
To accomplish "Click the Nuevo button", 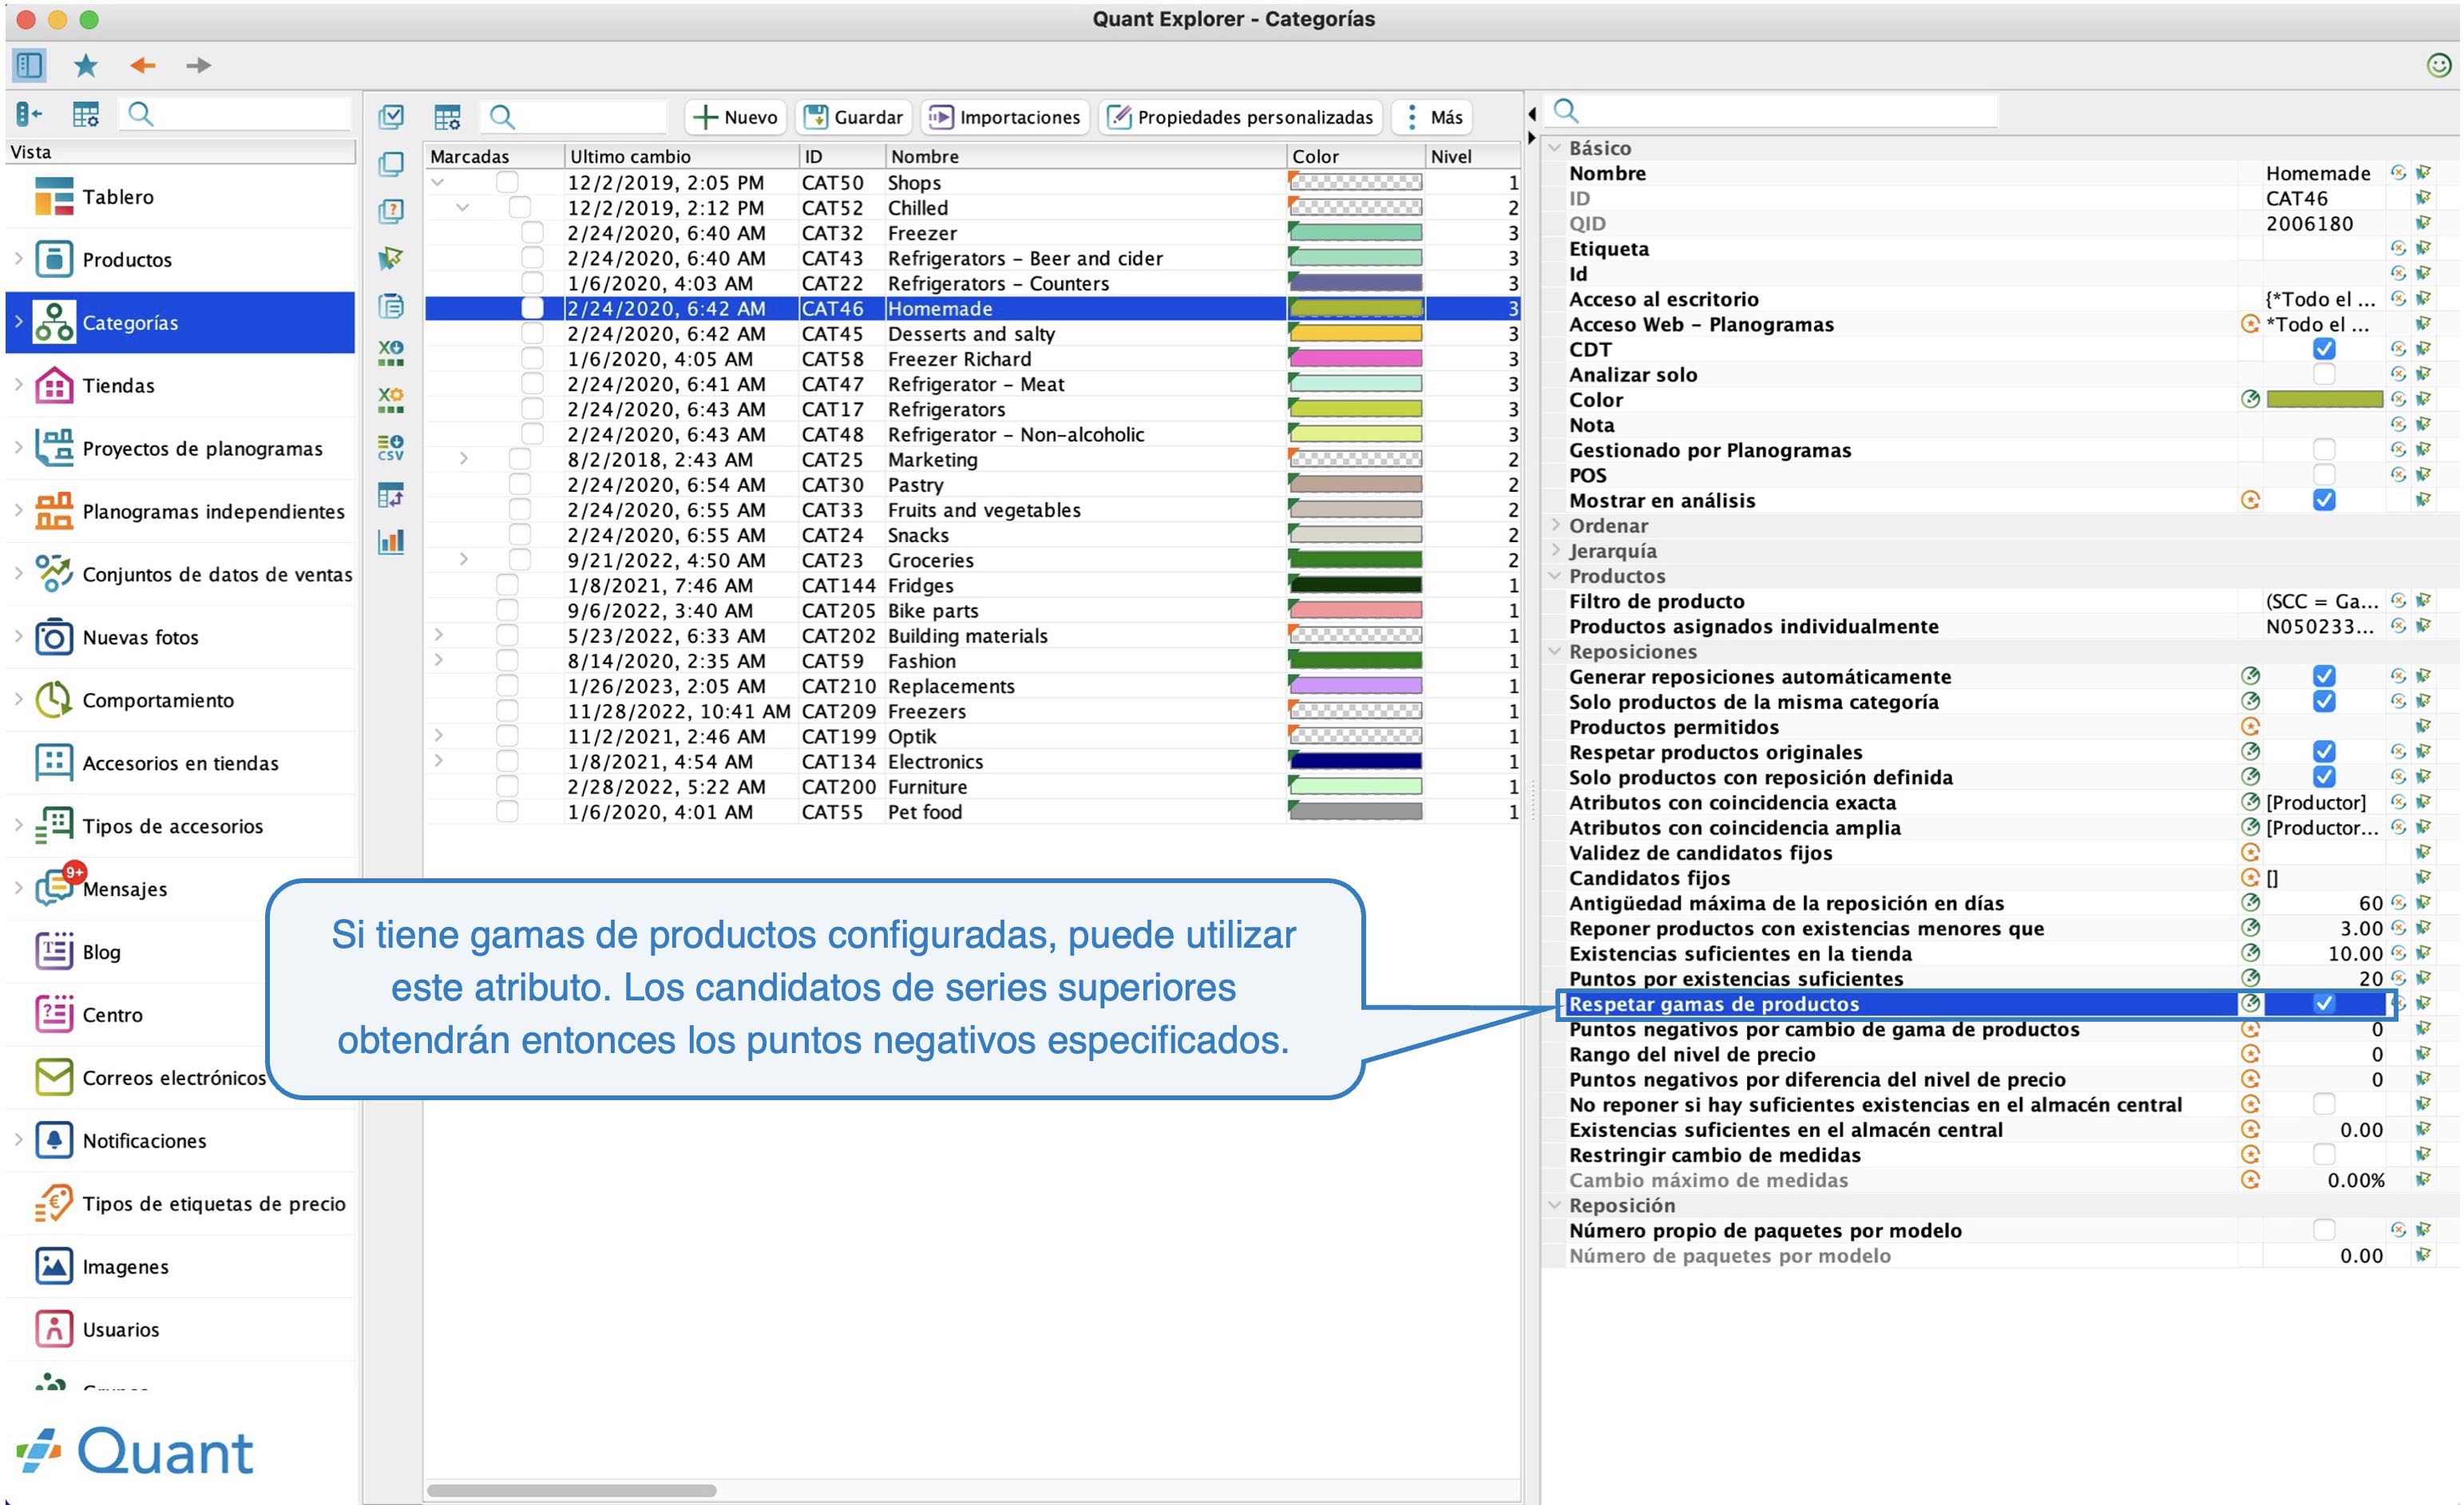I will tap(736, 117).
